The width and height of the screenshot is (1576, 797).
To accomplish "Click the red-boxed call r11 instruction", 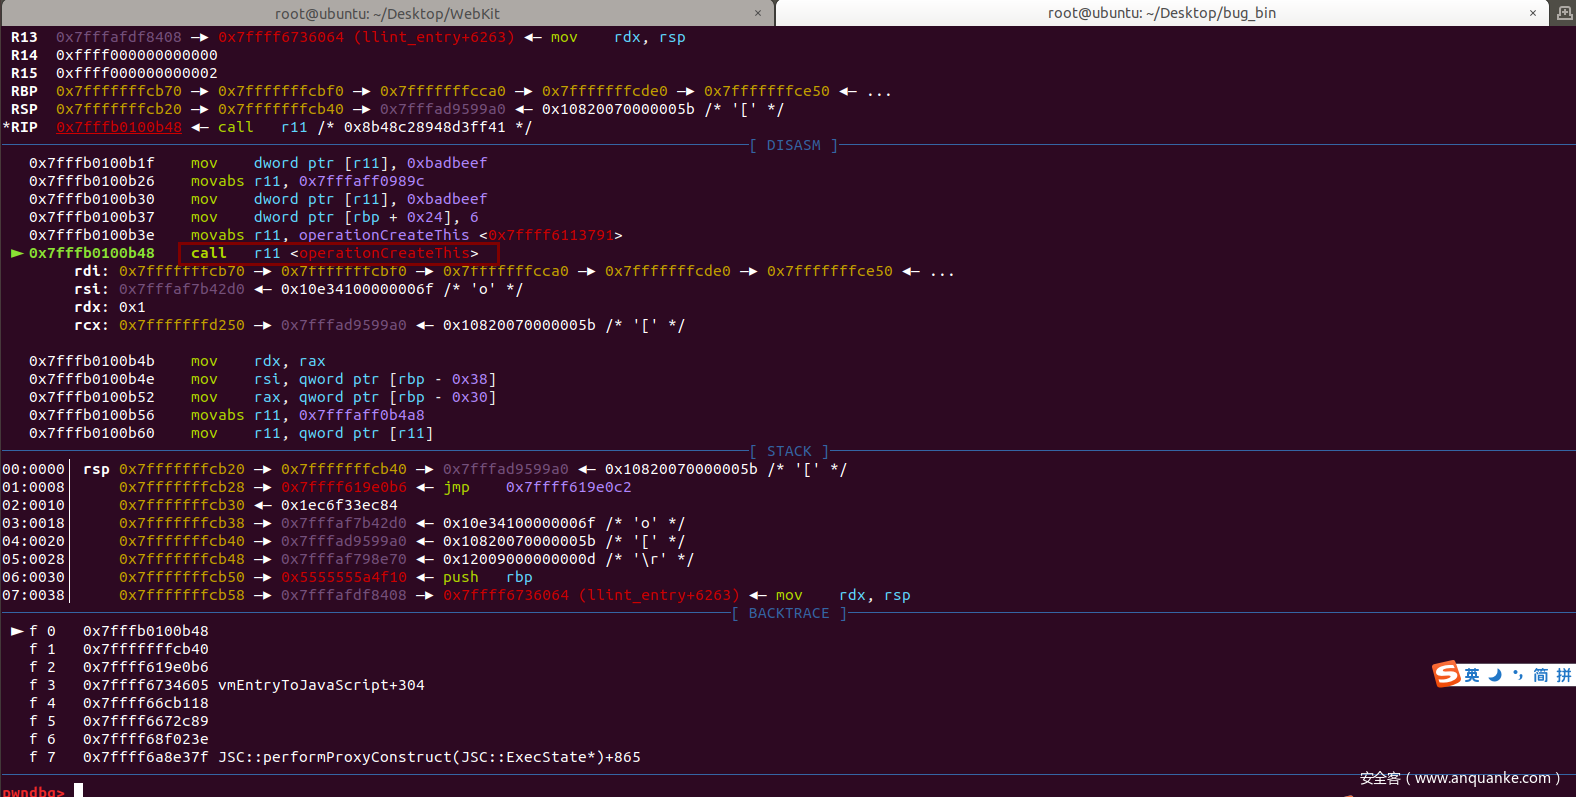I will pos(337,253).
